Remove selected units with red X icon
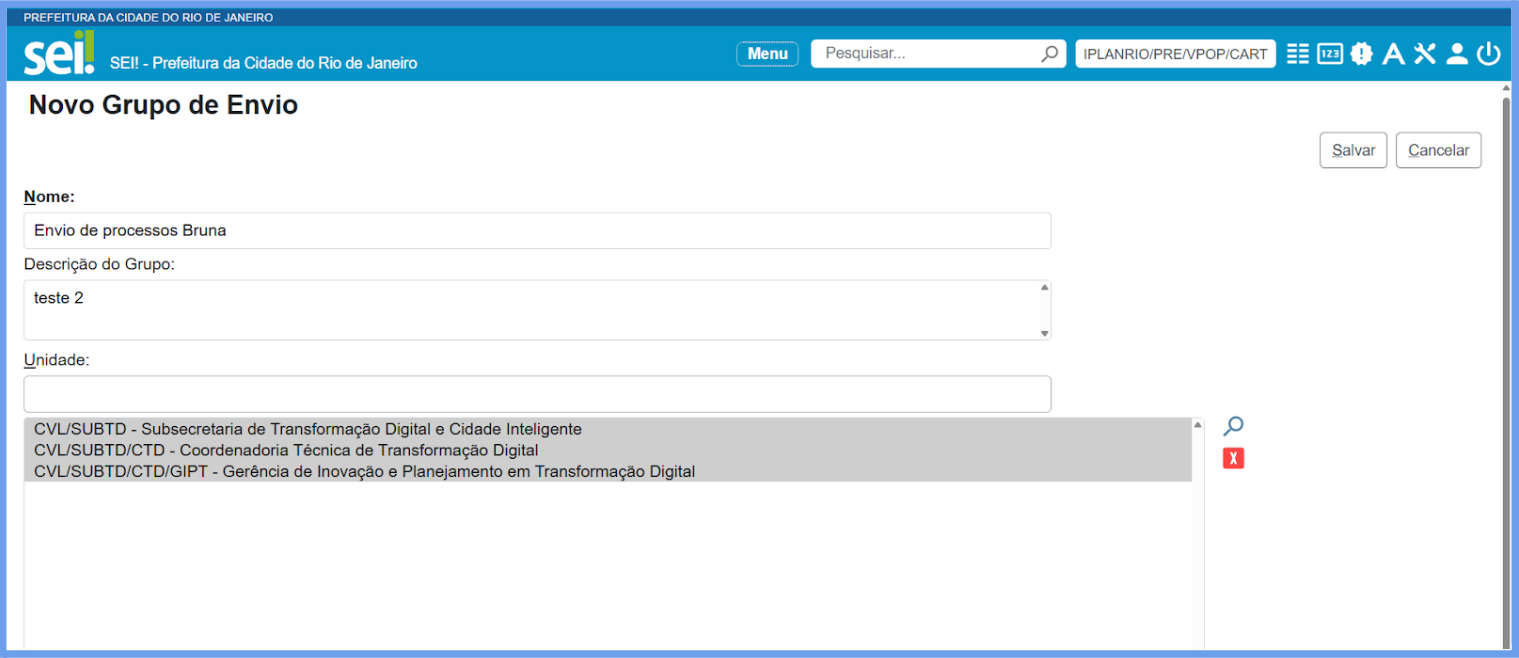Viewport: 1519px width, 658px height. click(x=1233, y=459)
